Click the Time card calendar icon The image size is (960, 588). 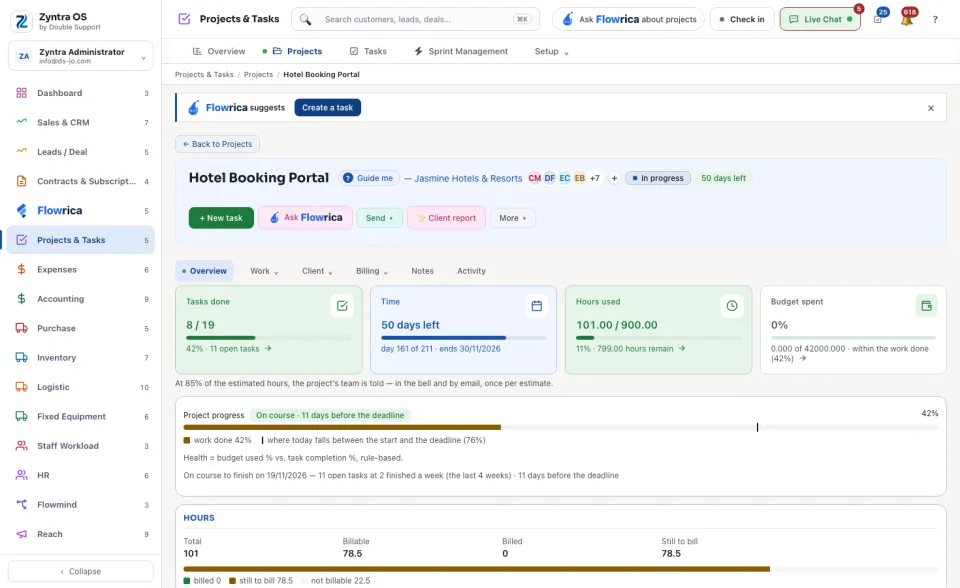tap(537, 306)
